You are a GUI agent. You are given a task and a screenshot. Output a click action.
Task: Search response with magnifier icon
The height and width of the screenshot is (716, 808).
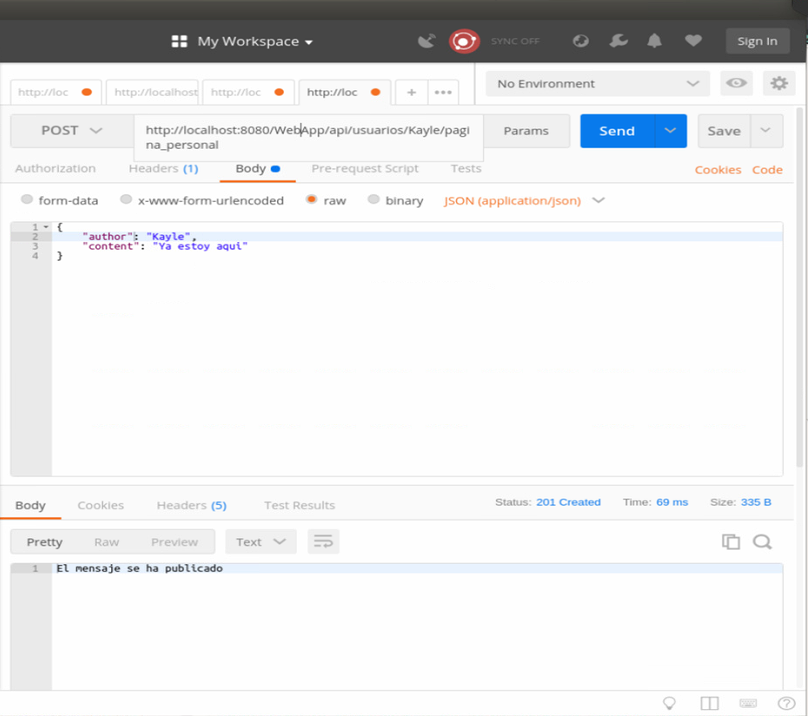click(x=762, y=542)
